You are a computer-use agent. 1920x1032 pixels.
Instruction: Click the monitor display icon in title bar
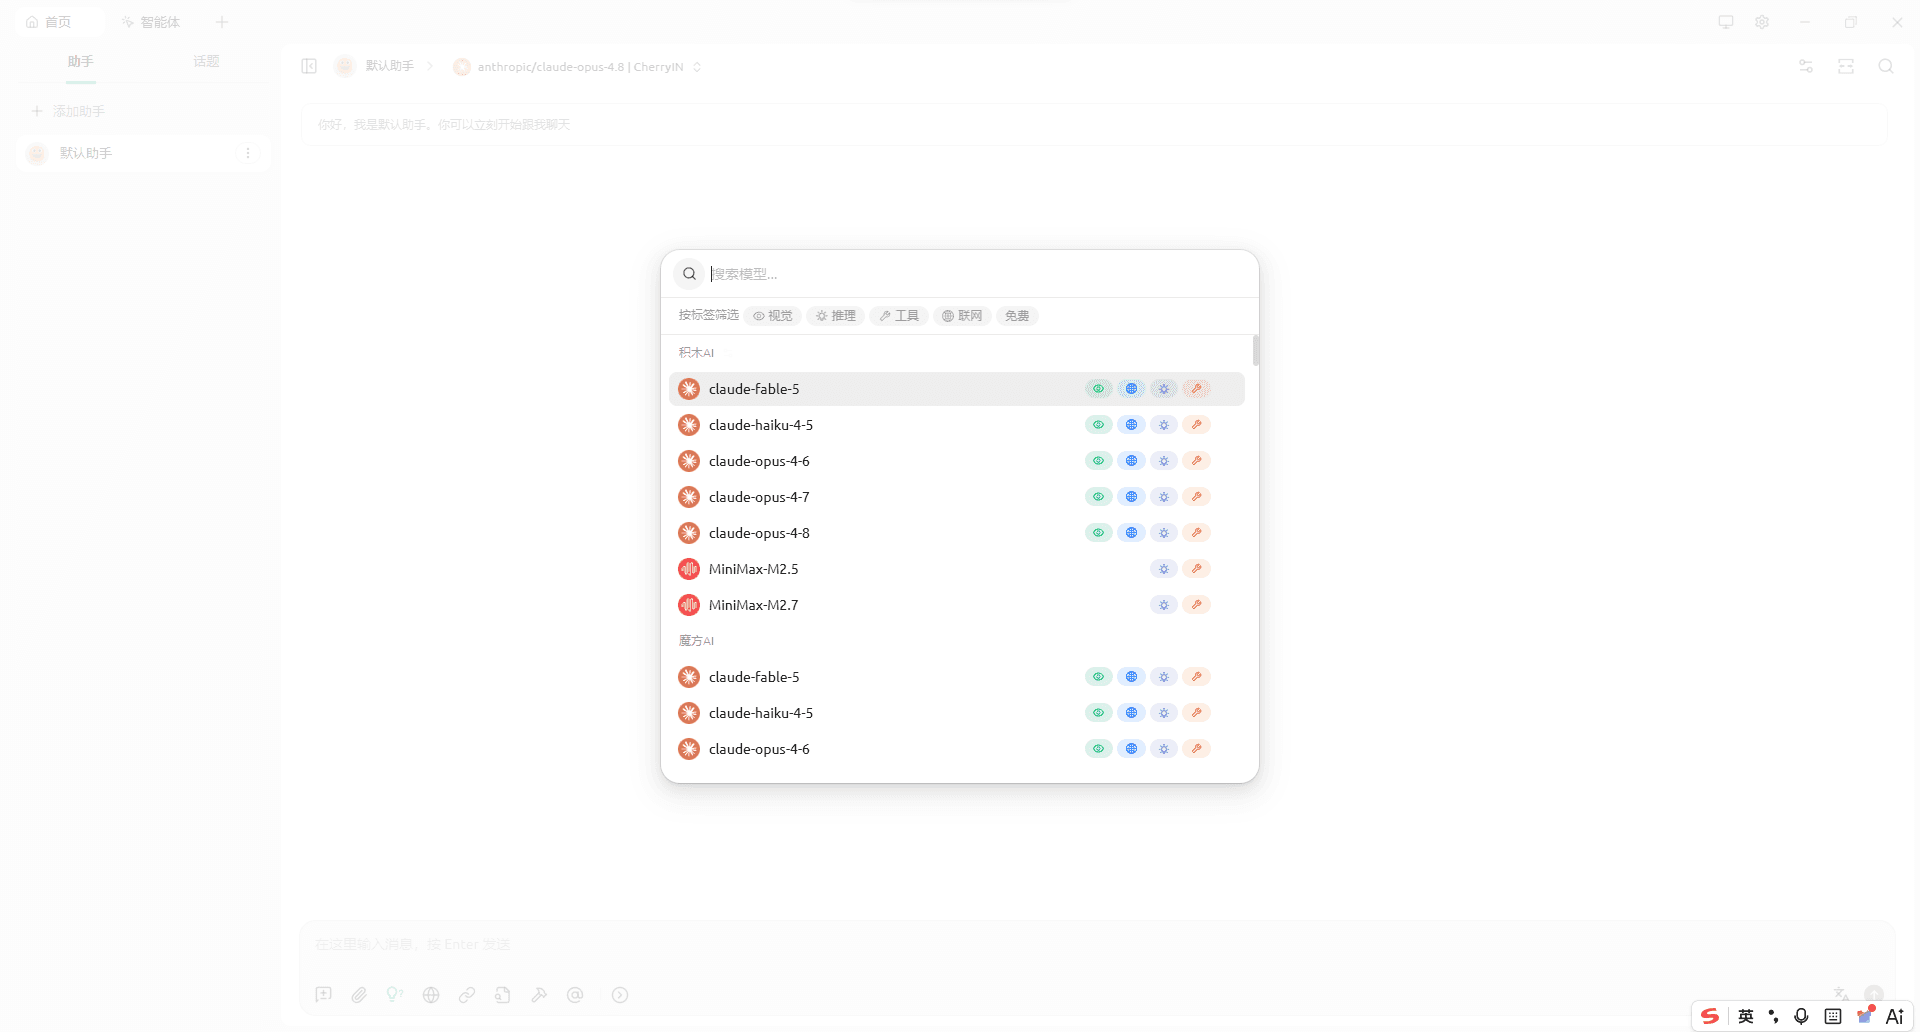tap(1726, 22)
